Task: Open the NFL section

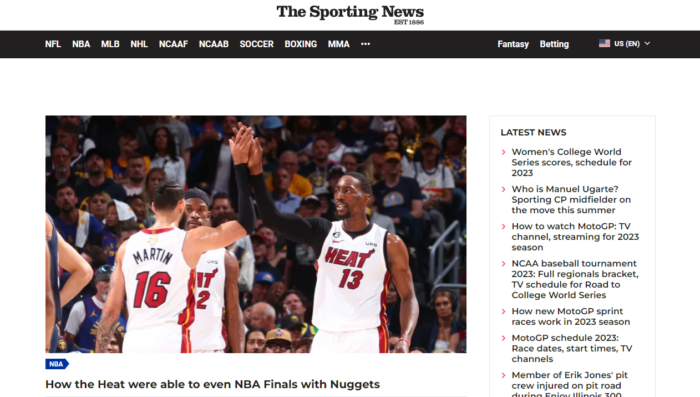Action: [53, 44]
